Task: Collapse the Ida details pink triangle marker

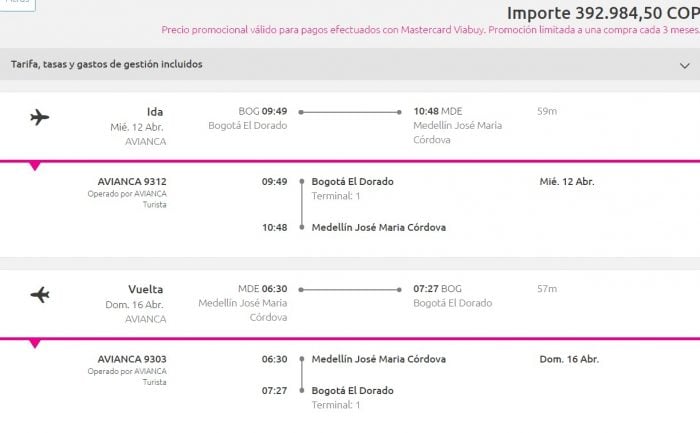Action: [x=35, y=166]
